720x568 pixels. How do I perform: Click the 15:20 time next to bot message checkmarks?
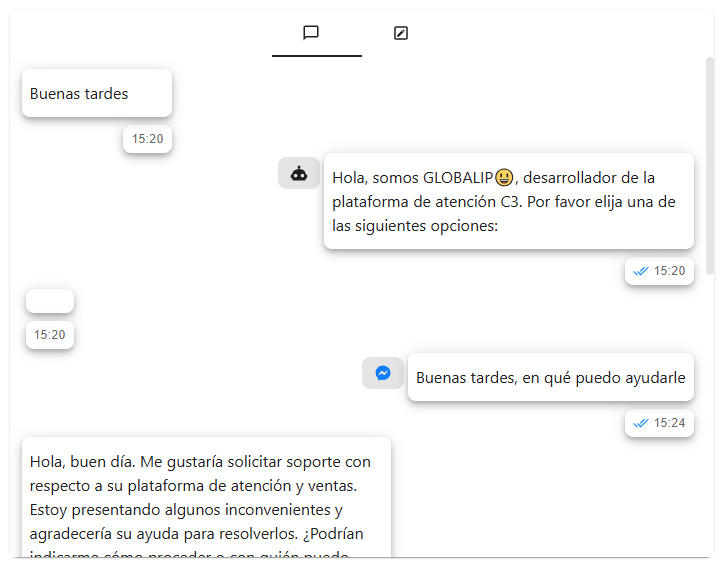tap(669, 271)
